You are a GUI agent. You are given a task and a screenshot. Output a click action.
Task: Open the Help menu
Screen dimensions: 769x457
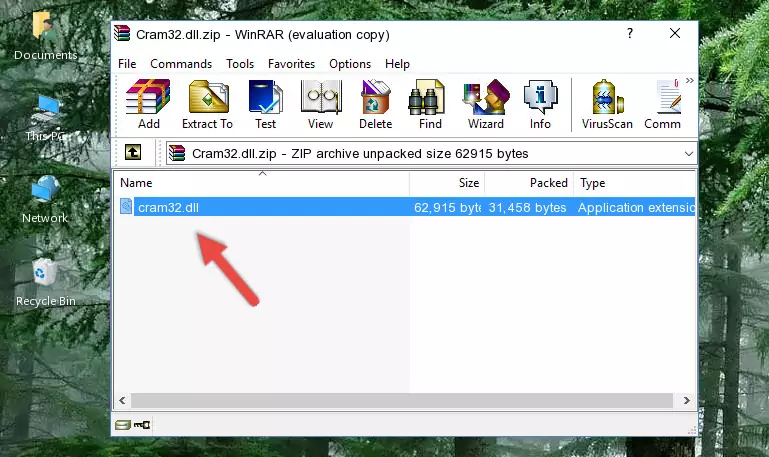click(397, 64)
